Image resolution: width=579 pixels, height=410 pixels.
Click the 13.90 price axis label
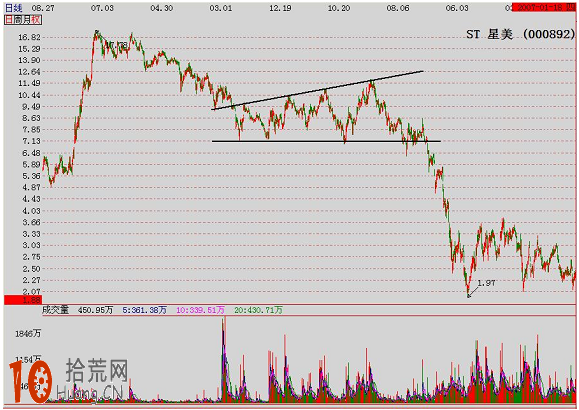pyautogui.click(x=29, y=60)
